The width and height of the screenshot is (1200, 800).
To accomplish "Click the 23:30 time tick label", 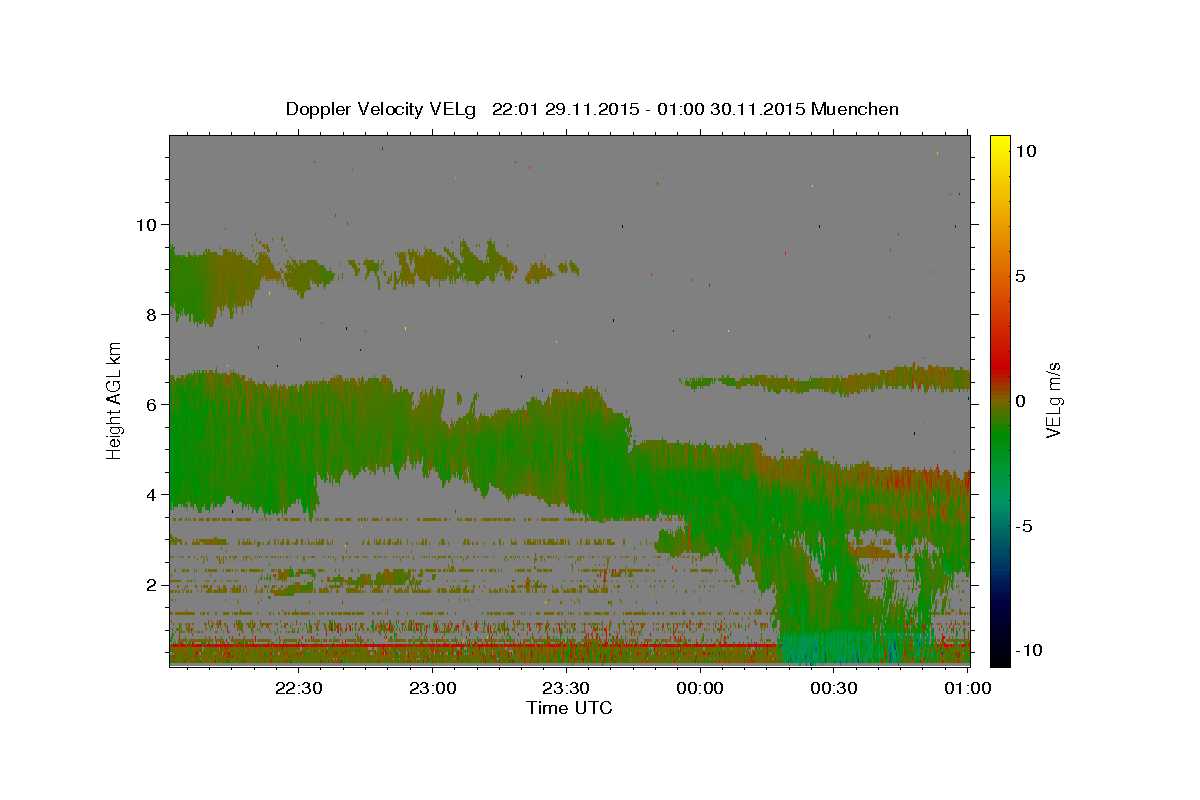I will coord(566,688).
